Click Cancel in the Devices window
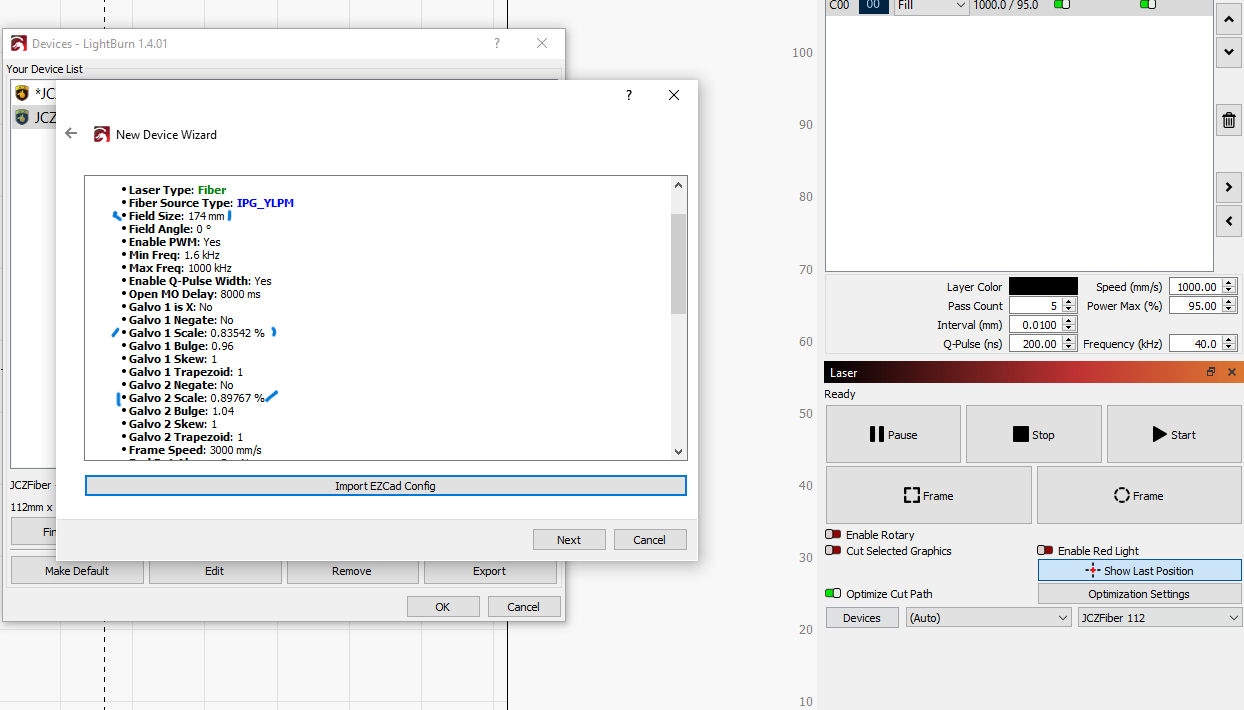Image resolution: width=1244 pixels, height=710 pixels. [x=524, y=607]
